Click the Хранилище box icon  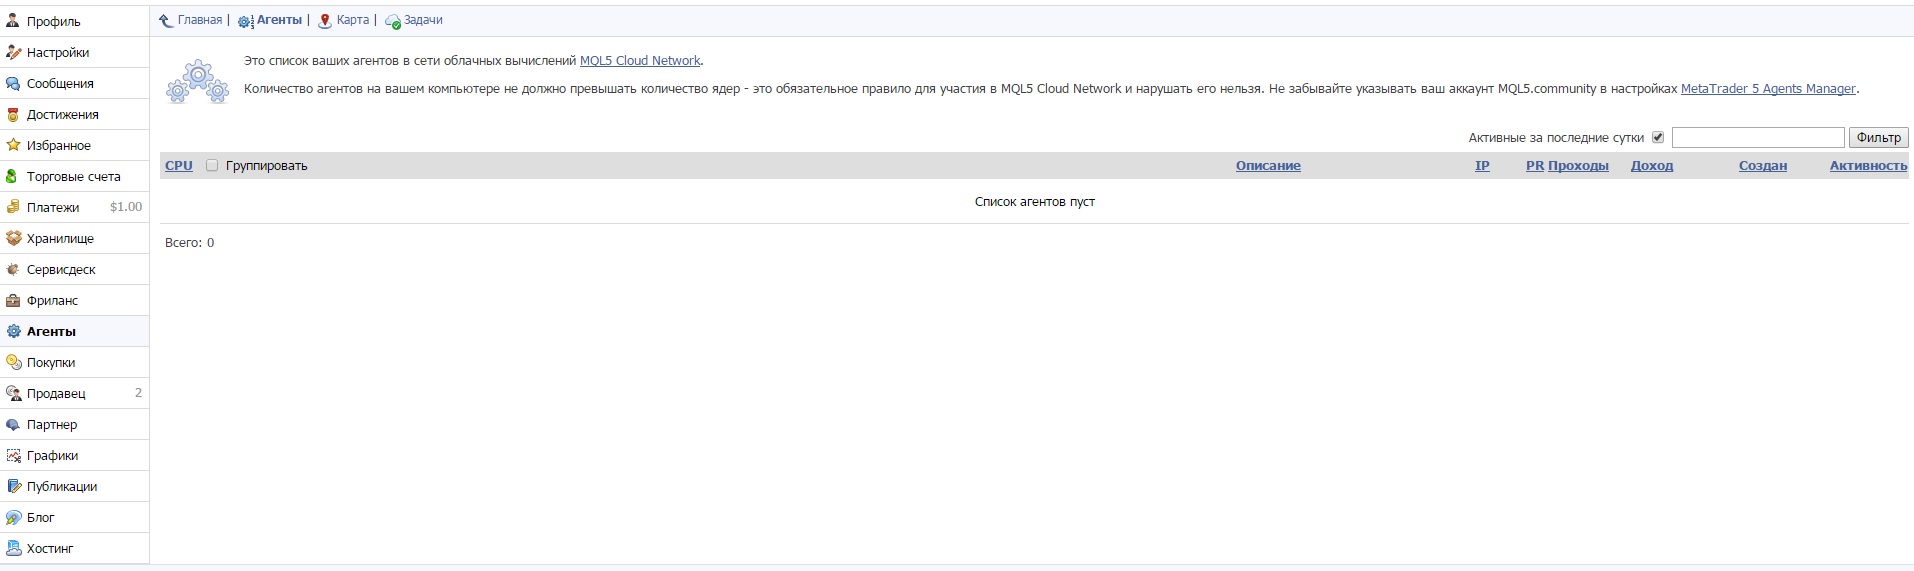click(x=13, y=238)
